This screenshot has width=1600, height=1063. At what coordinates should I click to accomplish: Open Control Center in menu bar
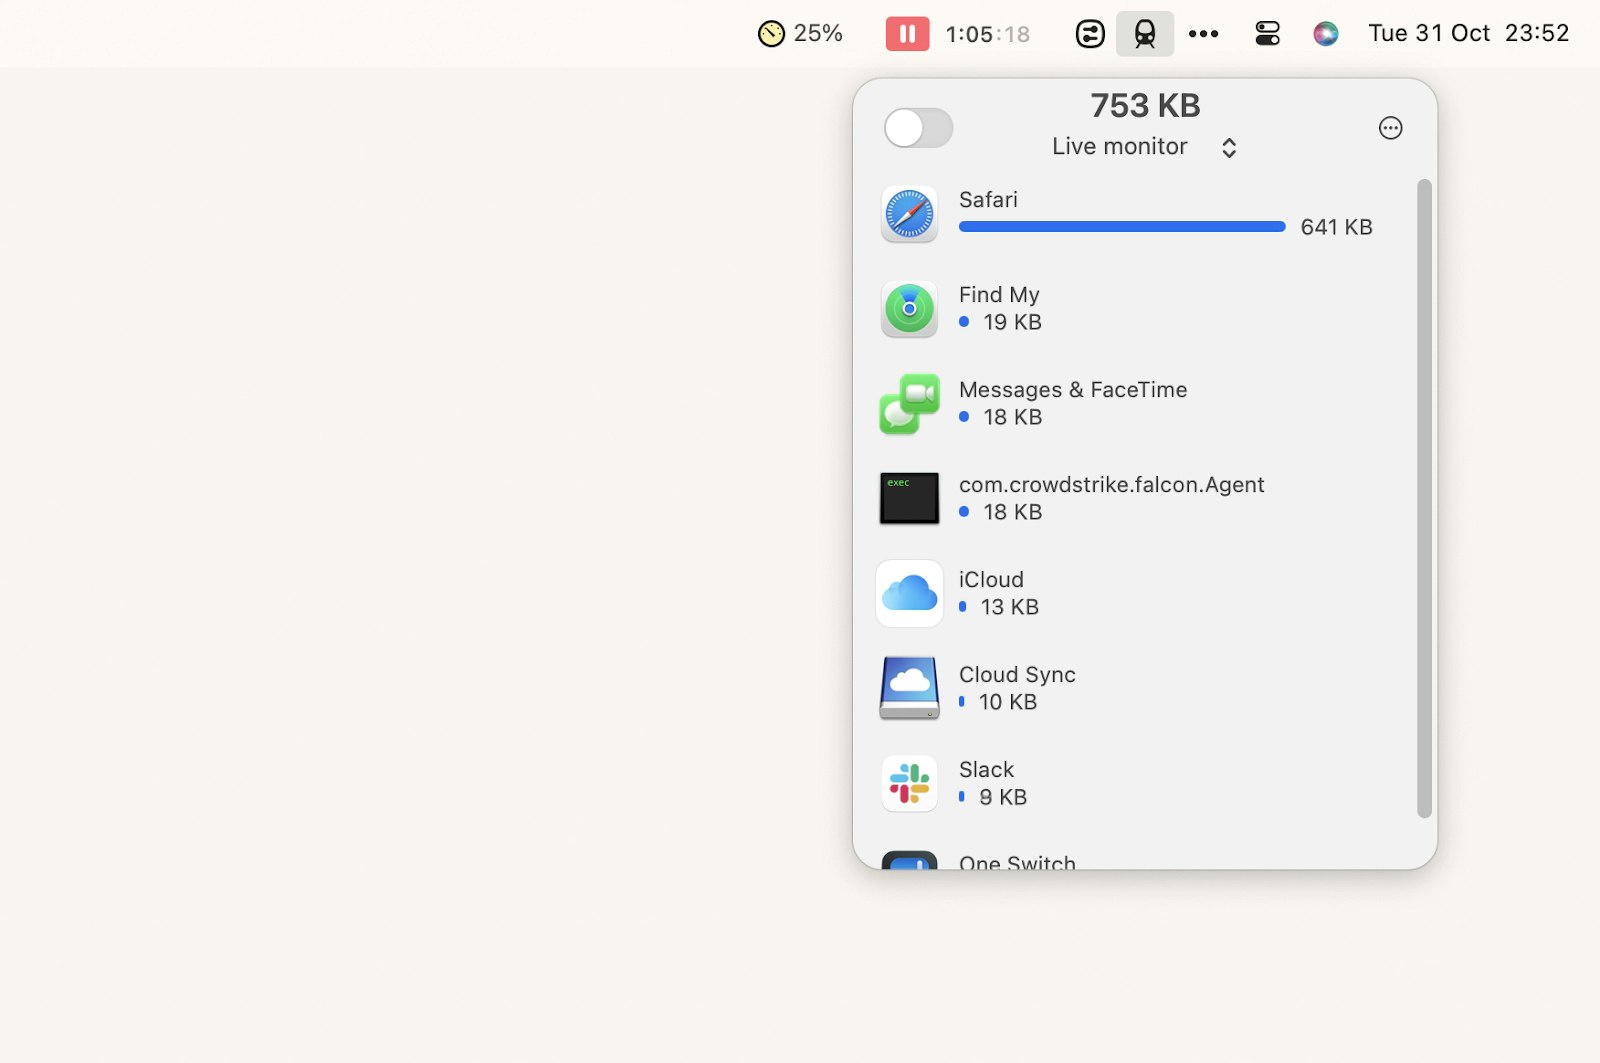click(1267, 34)
